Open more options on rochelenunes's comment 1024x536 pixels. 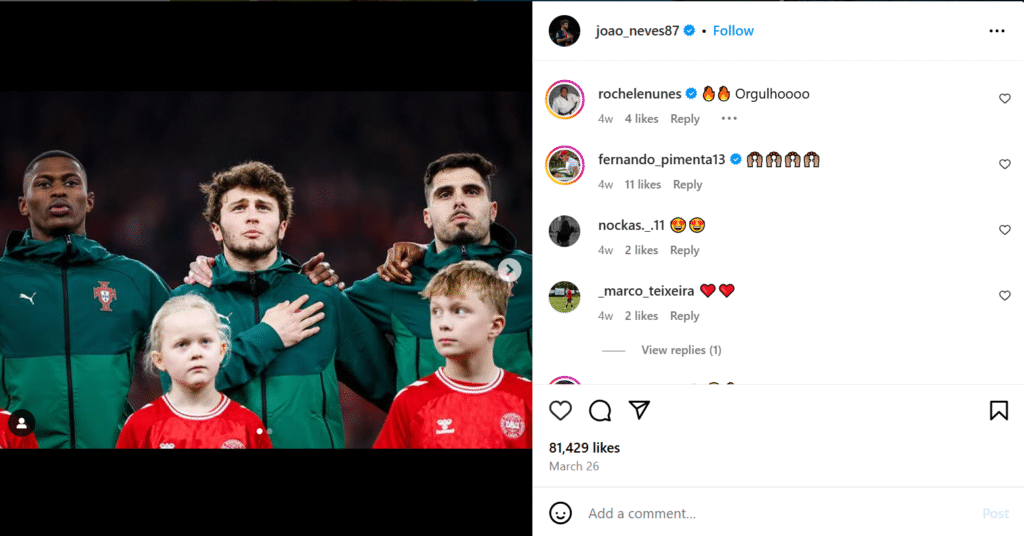(729, 119)
